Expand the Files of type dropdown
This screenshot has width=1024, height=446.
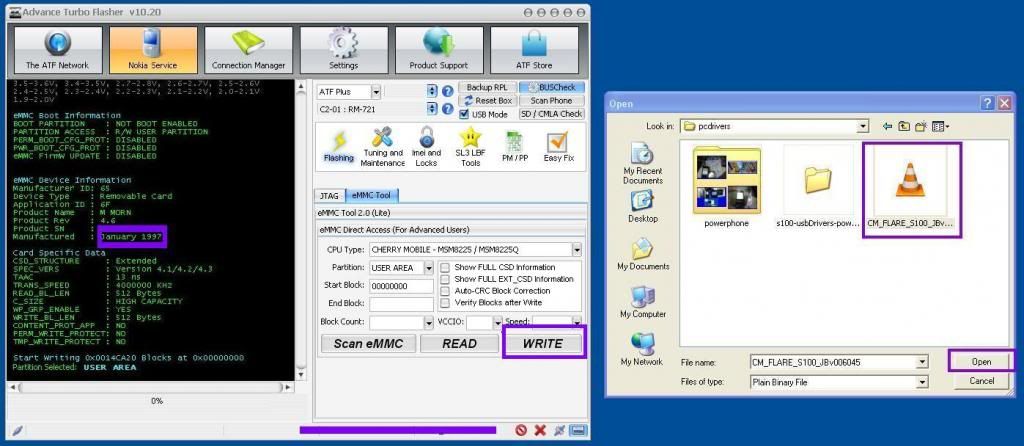922,381
